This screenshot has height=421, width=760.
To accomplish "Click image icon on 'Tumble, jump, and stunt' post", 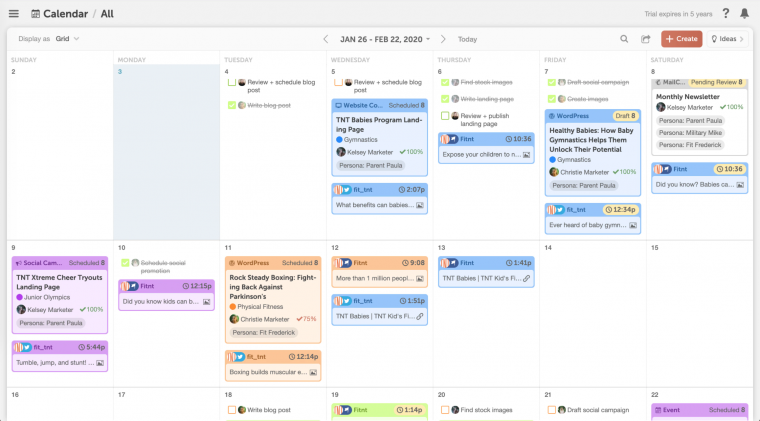I will 100,363.
